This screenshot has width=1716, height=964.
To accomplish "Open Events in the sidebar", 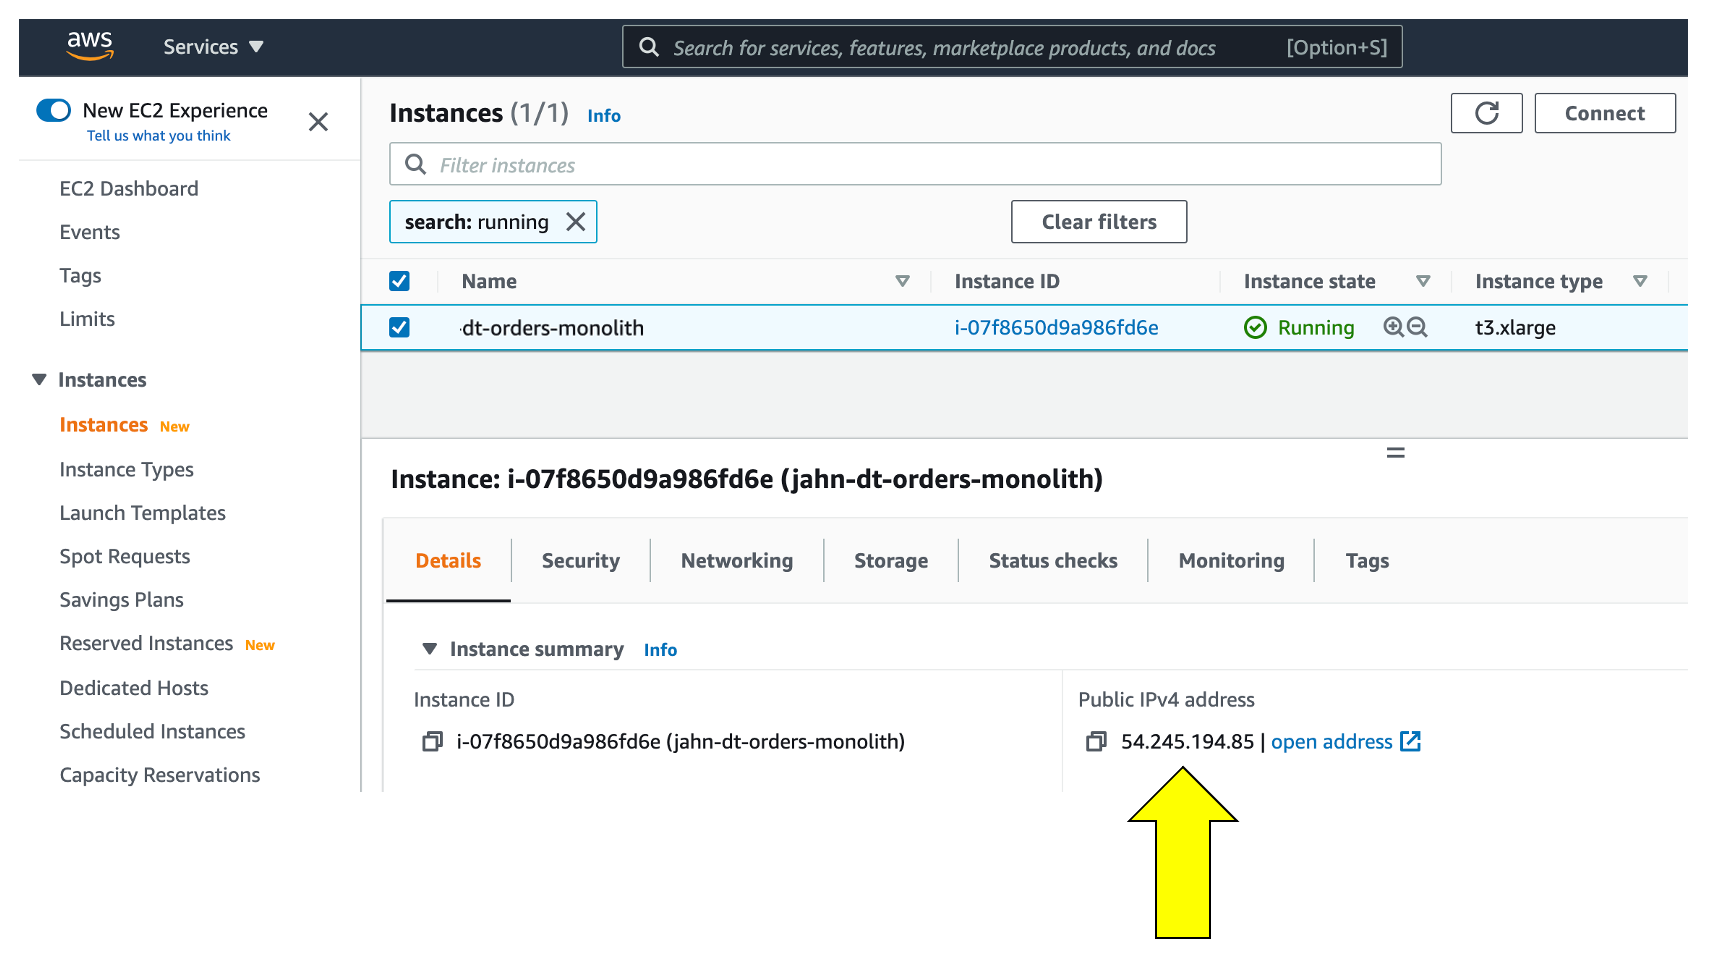I will click(89, 232).
